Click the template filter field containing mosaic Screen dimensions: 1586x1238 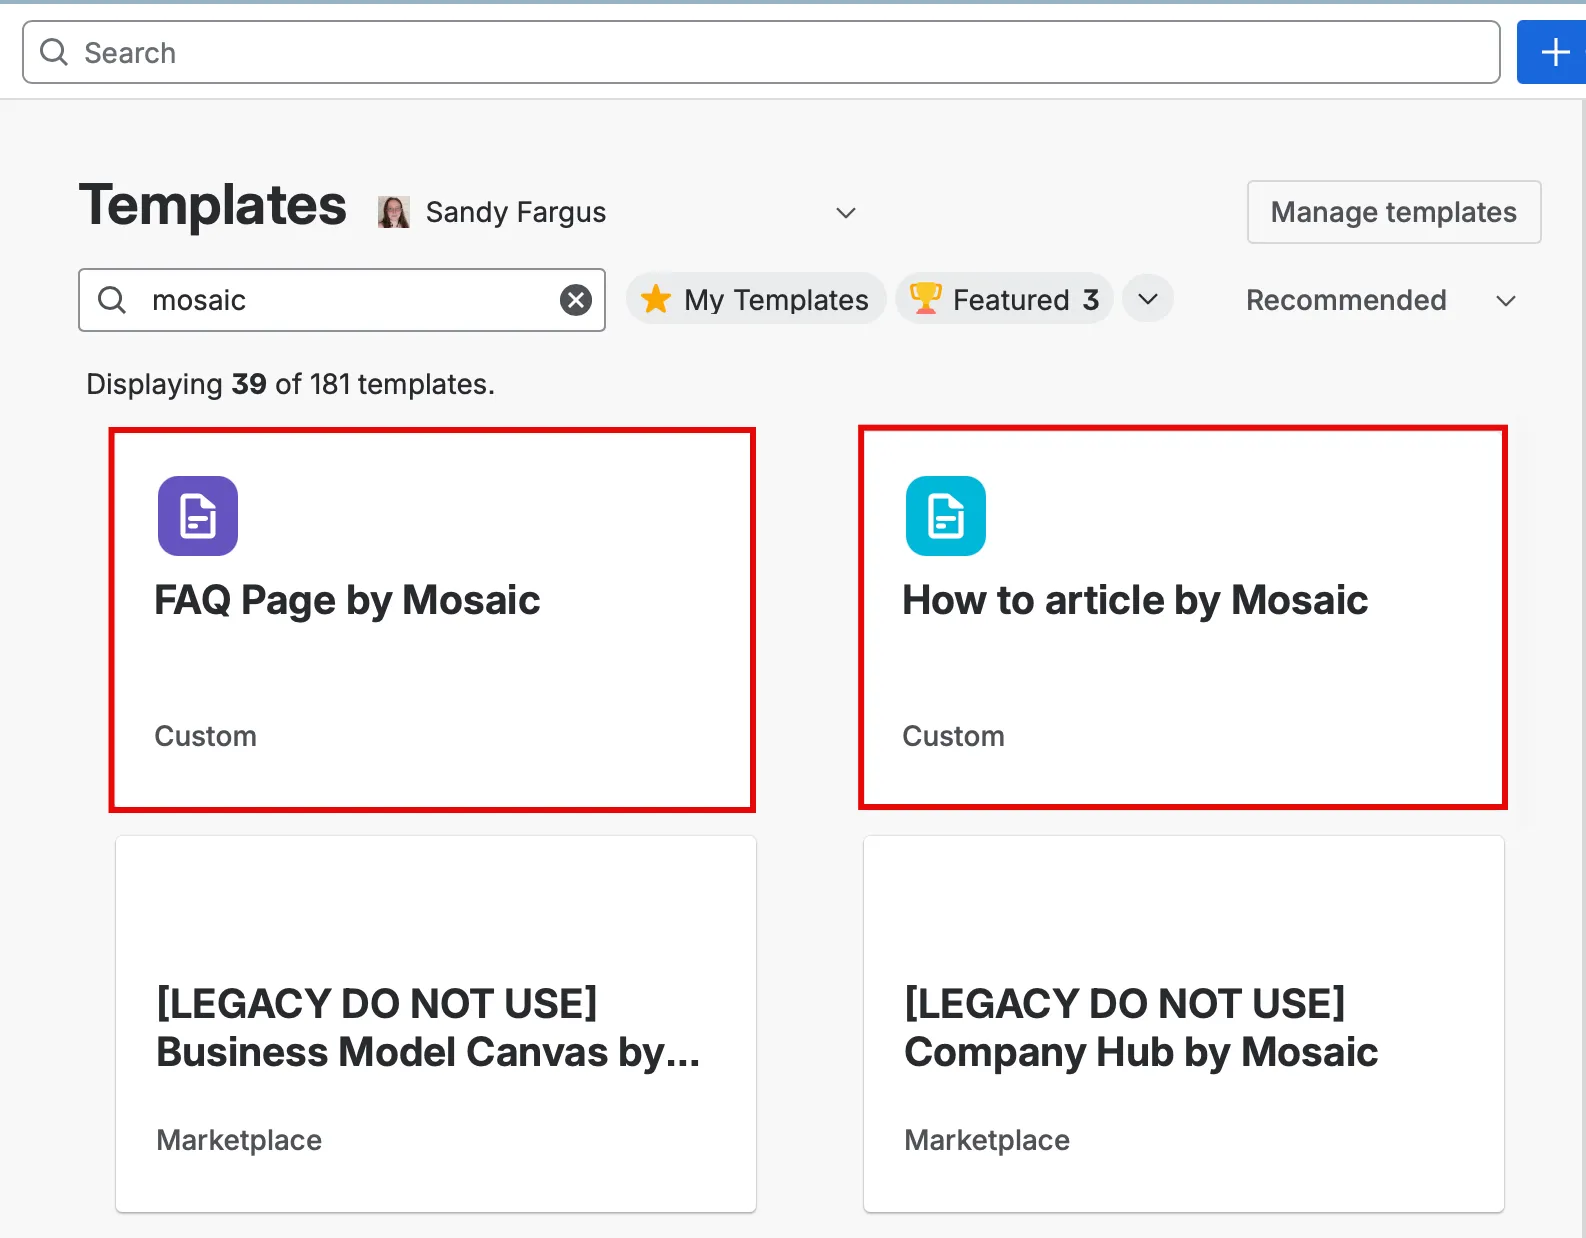pyautogui.click(x=342, y=300)
